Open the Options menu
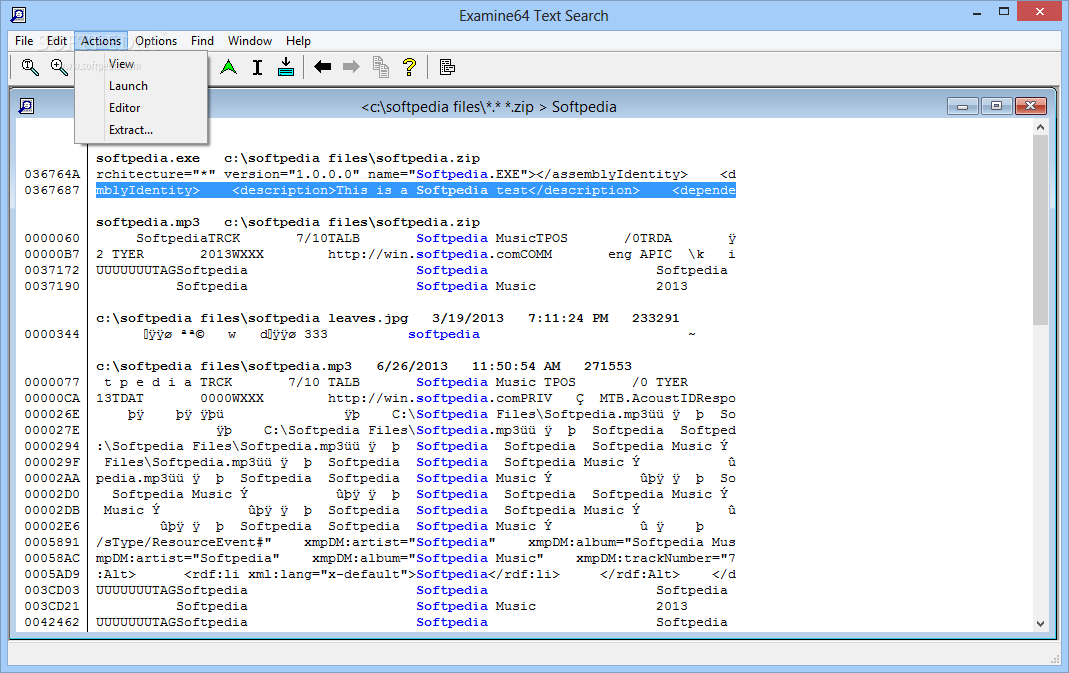1069x673 pixels. coord(156,41)
